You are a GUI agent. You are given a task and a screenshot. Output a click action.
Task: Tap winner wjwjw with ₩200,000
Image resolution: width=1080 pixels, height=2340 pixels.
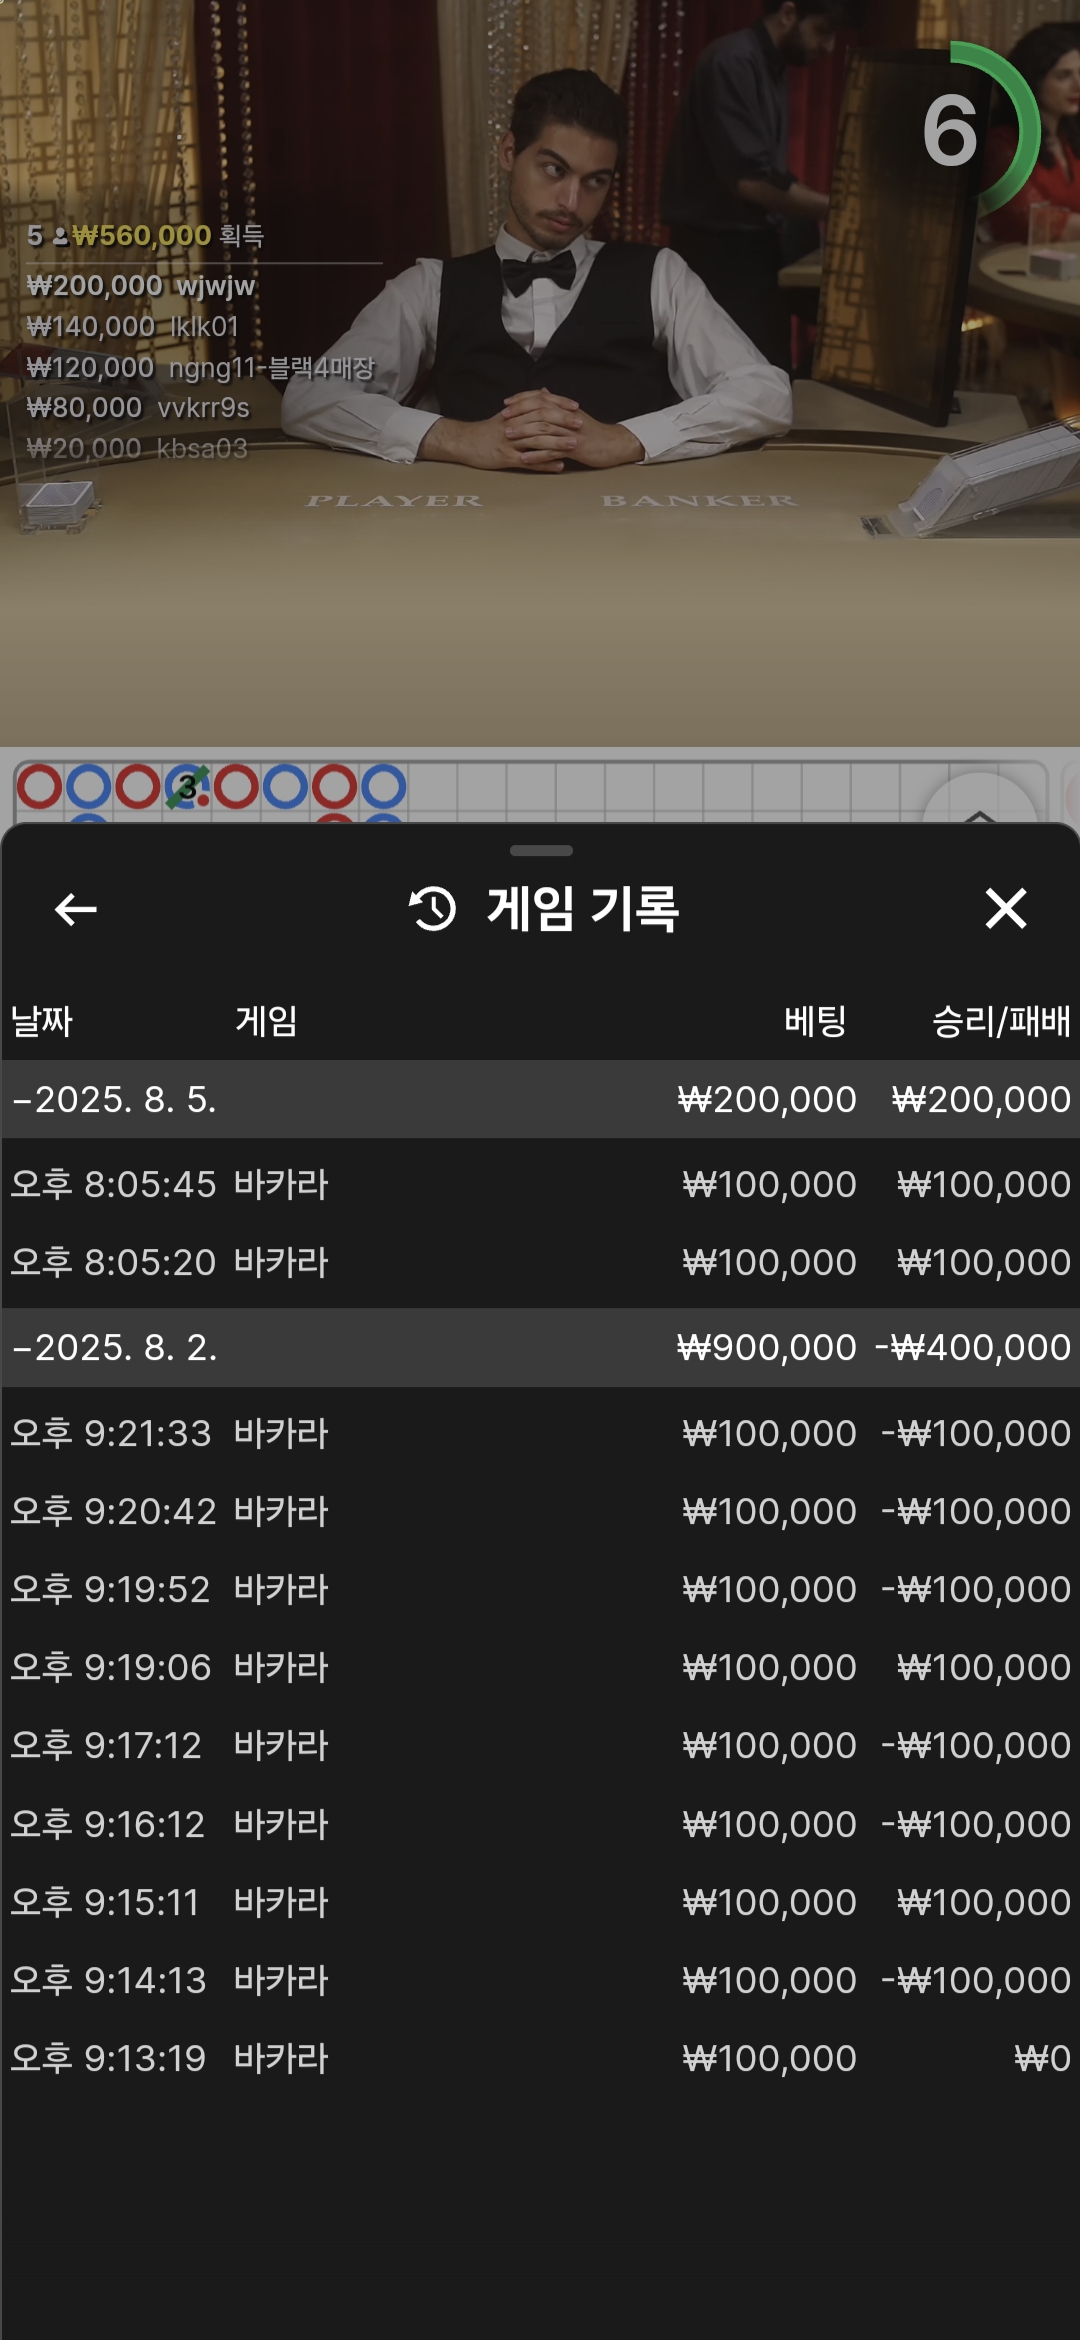141,286
